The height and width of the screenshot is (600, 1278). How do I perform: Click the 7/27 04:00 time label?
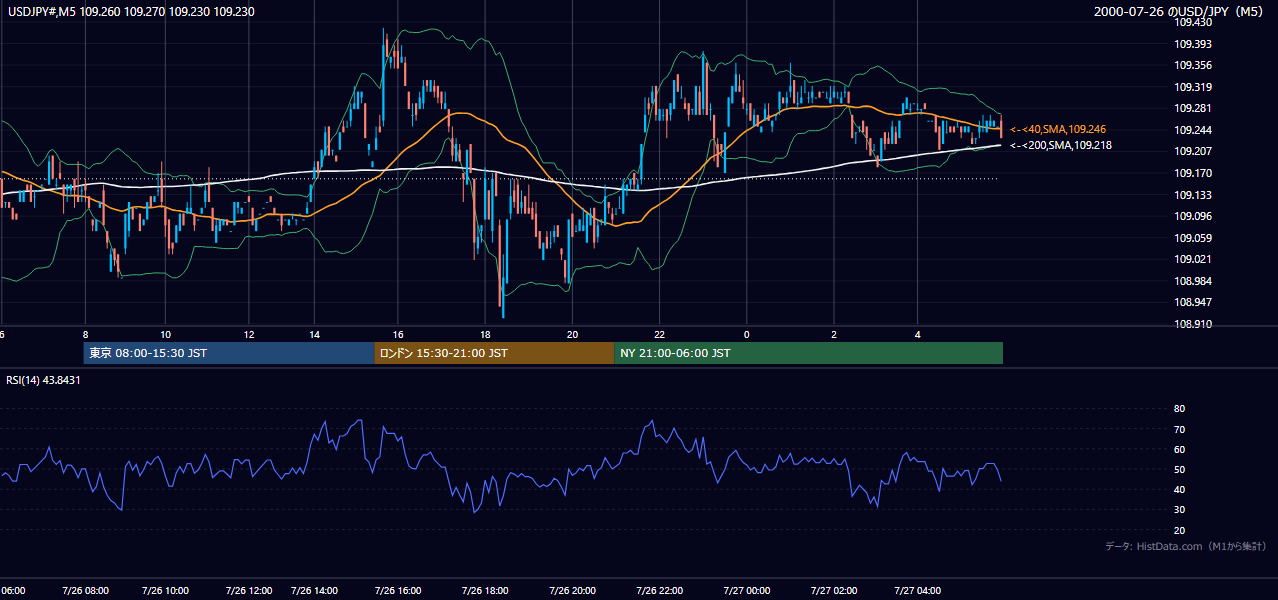pos(919,591)
